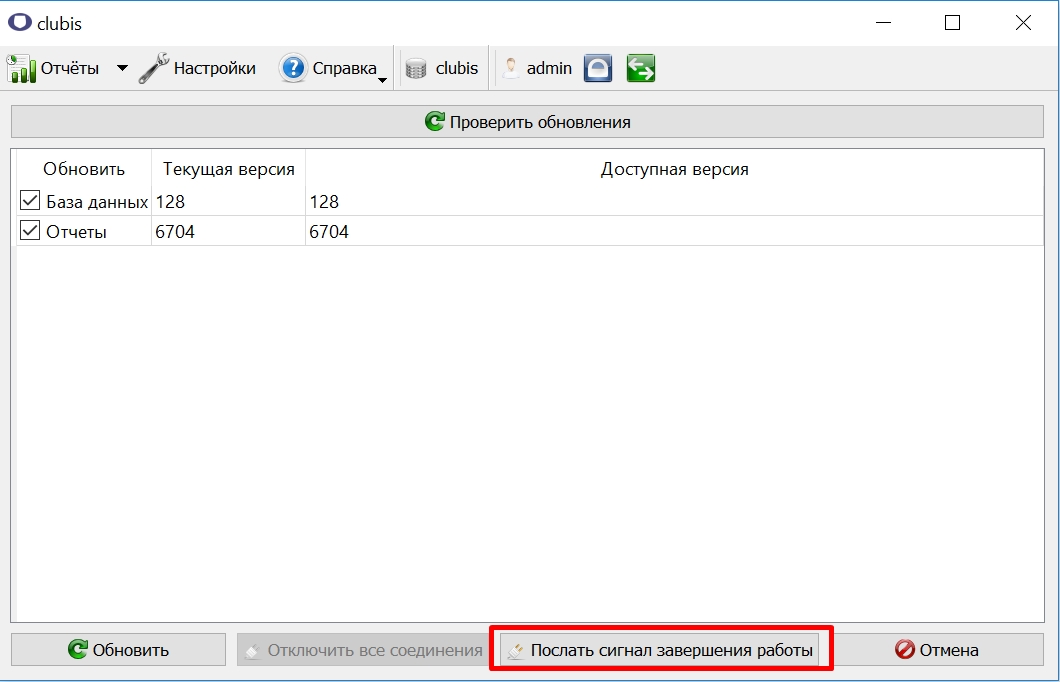Select current version cell 6704

coord(228,232)
